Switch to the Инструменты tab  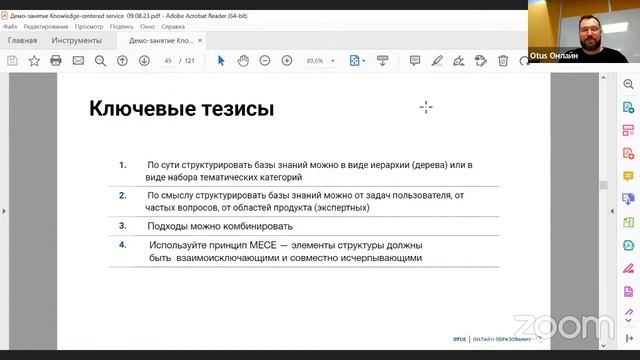point(76,40)
